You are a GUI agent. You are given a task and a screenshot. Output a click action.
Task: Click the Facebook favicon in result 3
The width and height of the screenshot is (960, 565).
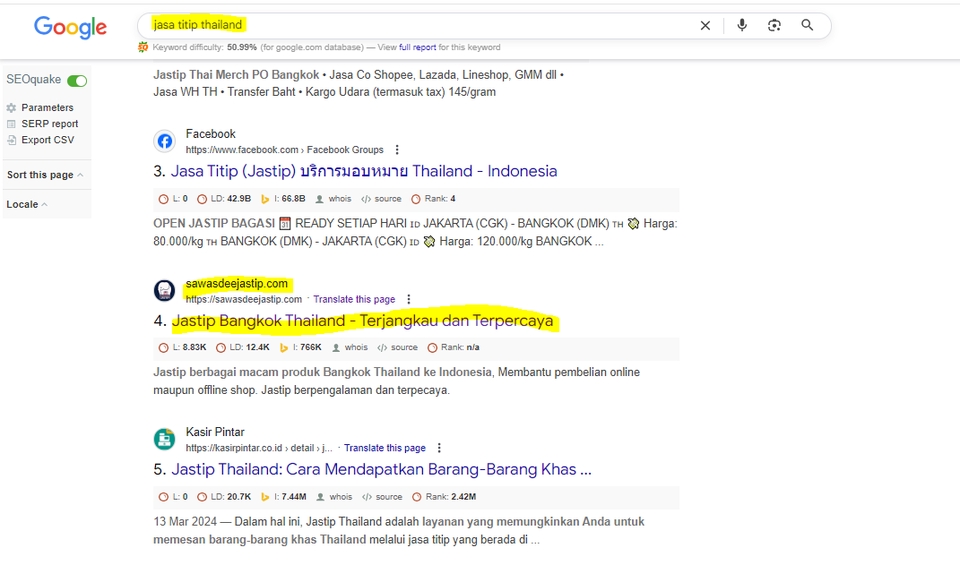click(164, 141)
